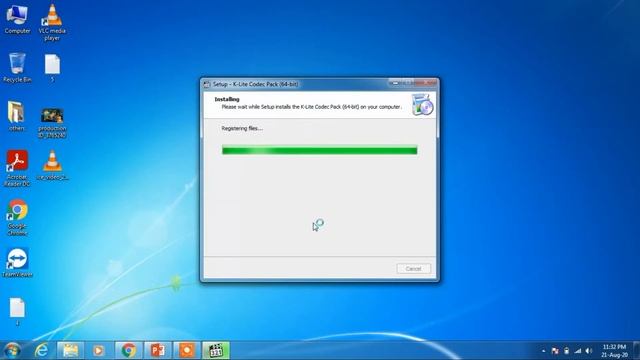The width and height of the screenshot is (640, 360).
Task: Select the others folder on desktop
Action: (16, 116)
